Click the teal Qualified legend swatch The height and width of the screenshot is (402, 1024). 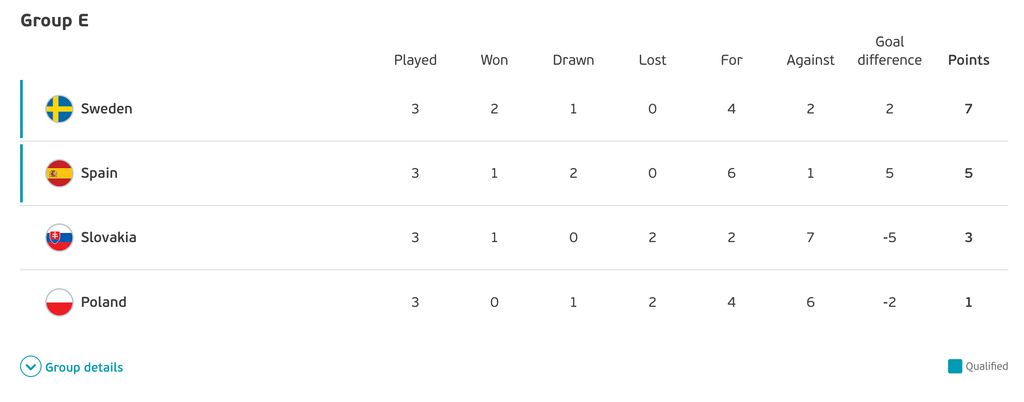[955, 366]
